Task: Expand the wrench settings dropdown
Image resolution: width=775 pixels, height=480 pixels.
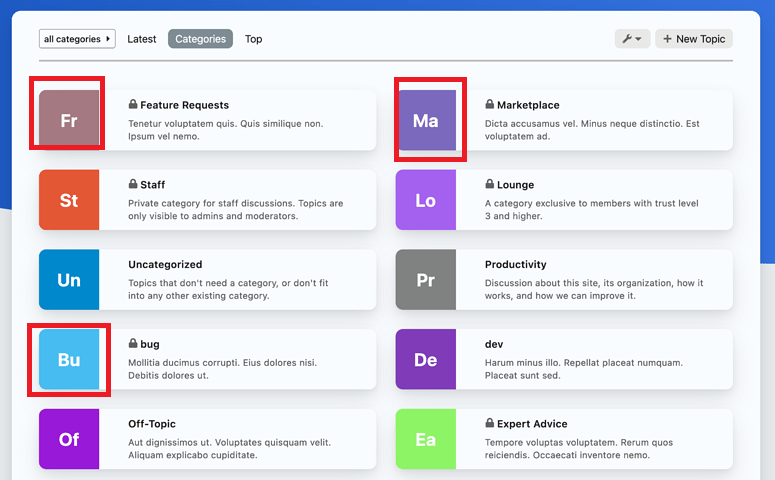Action: click(632, 39)
